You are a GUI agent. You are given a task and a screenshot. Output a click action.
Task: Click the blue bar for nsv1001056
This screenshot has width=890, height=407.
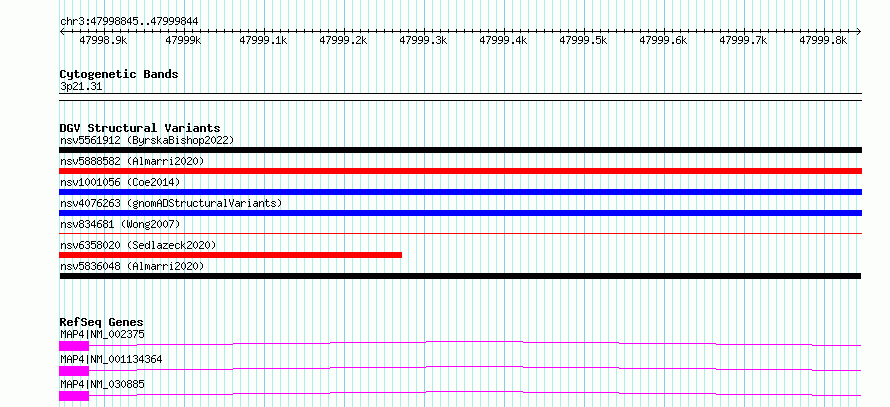point(460,192)
